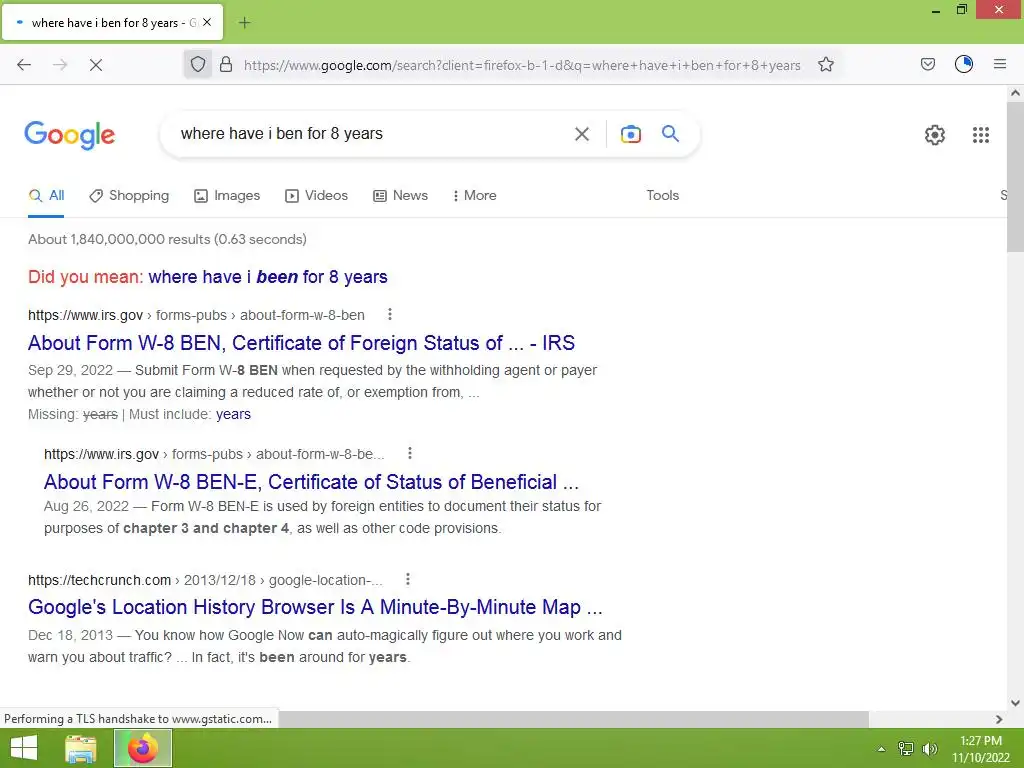Click the 'Sep 29, 2022' snippet text
Screen dimensions: 1024x768
[x=71, y=370]
